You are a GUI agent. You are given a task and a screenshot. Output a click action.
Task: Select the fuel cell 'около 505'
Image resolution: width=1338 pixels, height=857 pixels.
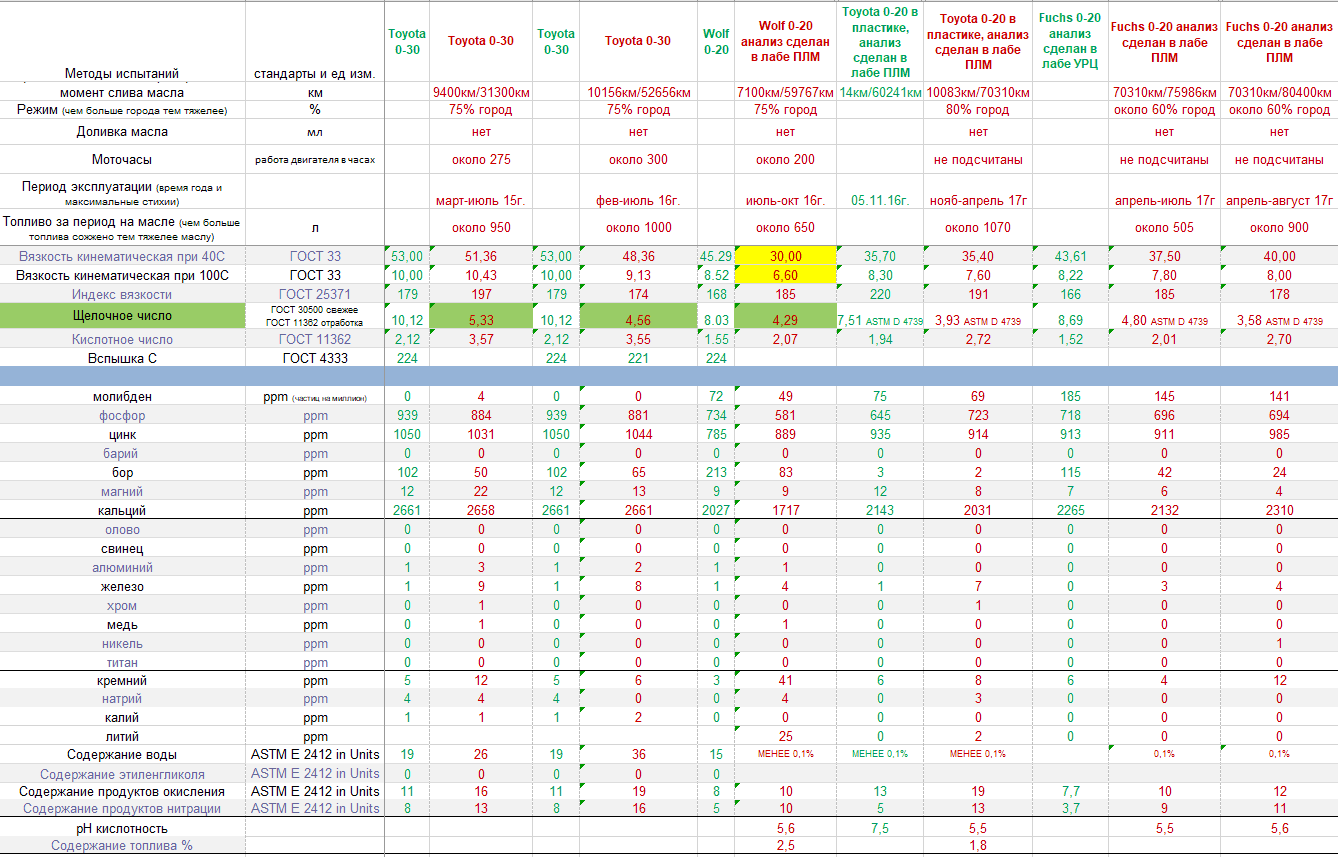pyautogui.click(x=1164, y=228)
